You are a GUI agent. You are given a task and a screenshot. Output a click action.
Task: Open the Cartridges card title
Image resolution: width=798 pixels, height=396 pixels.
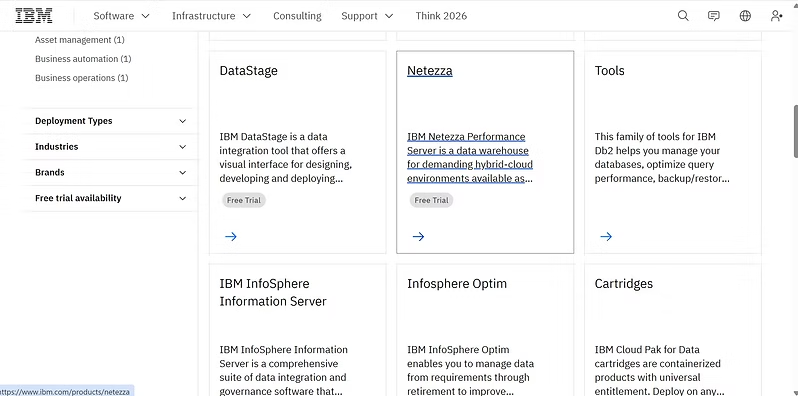coord(623,284)
